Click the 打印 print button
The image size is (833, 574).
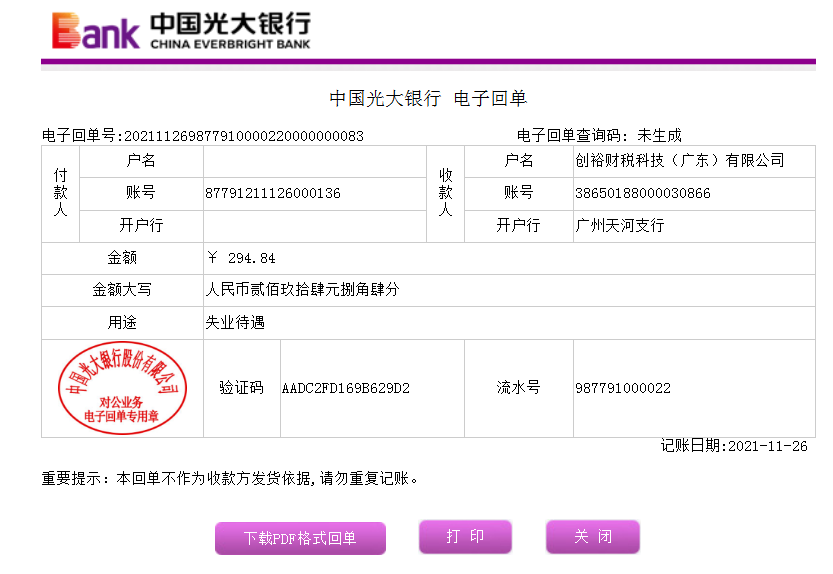point(465,536)
